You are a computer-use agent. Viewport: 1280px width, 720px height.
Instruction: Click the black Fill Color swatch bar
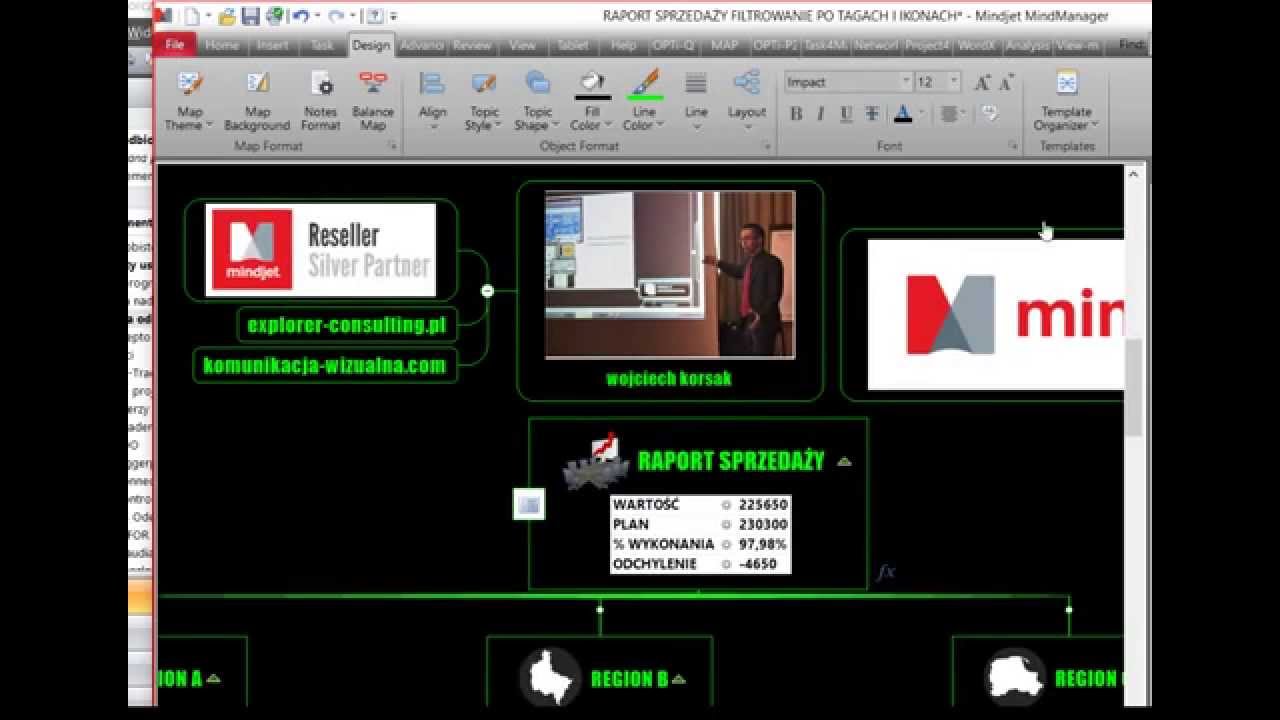pyautogui.click(x=593, y=98)
